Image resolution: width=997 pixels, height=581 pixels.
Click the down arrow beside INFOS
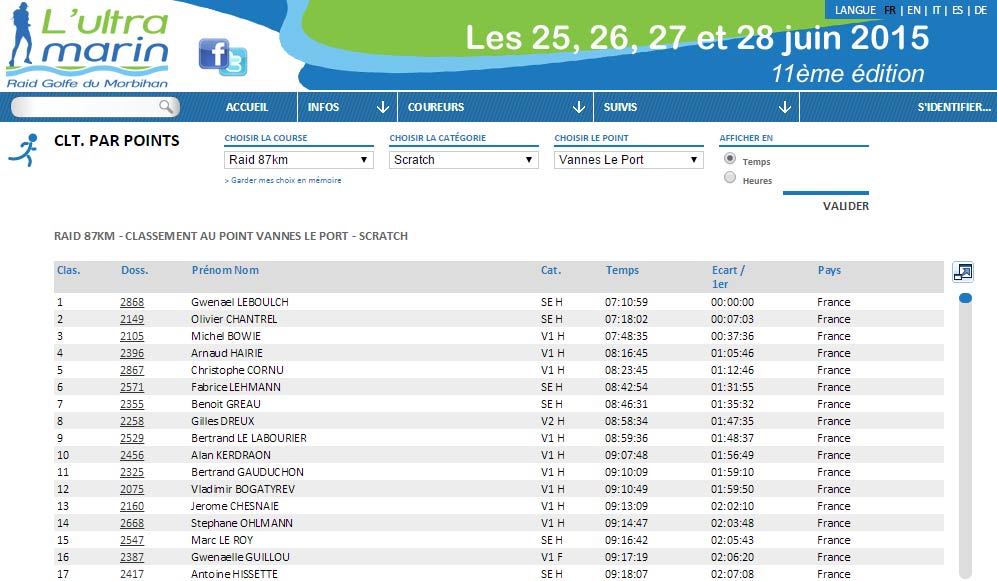coord(382,107)
